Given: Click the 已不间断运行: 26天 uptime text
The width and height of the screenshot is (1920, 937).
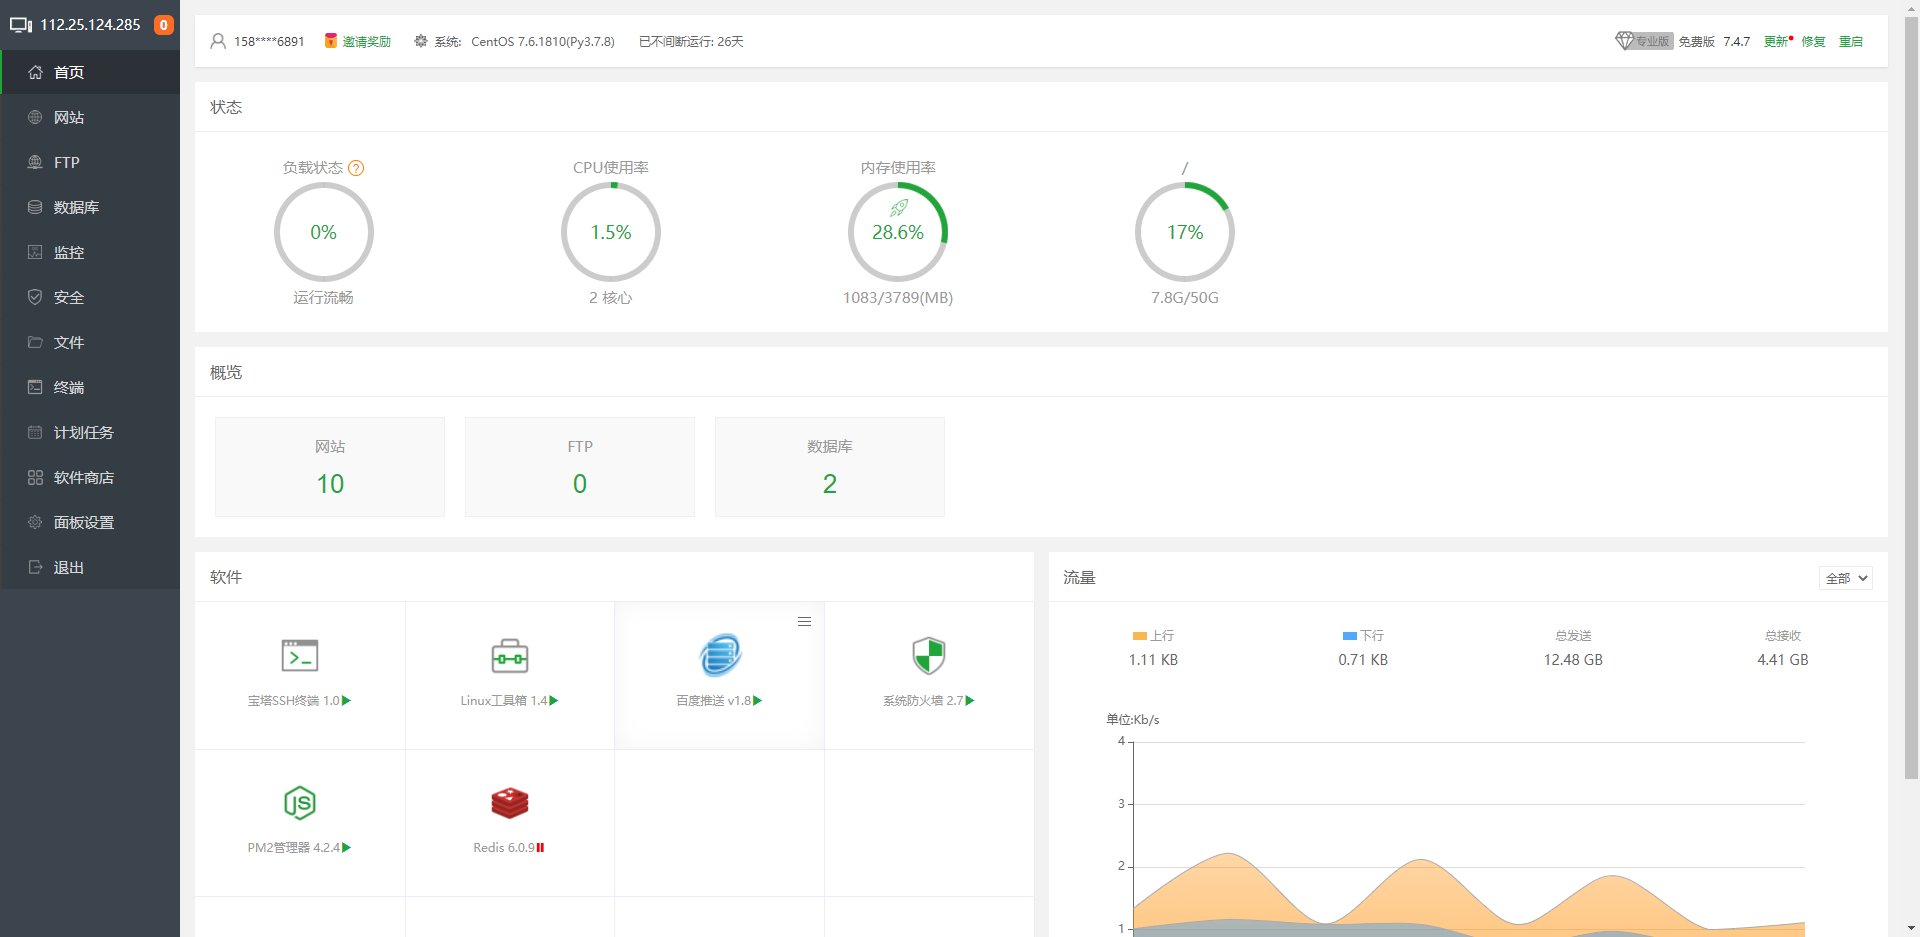Looking at the screenshot, I should (691, 42).
